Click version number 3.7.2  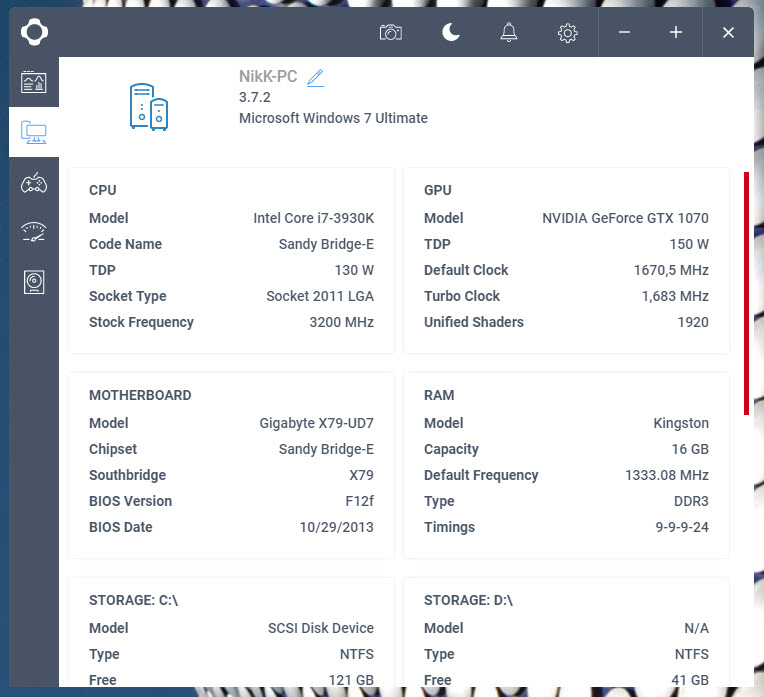254,97
